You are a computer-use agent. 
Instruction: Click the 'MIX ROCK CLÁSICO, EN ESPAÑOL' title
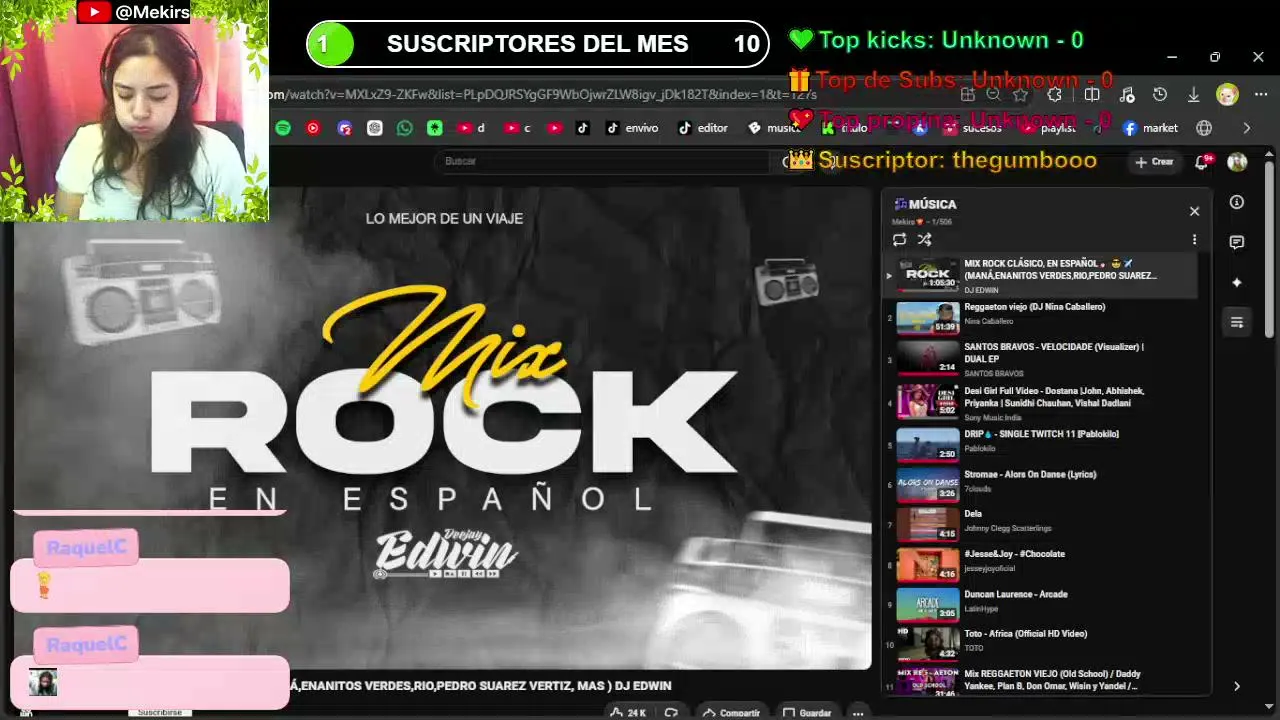(x=1061, y=269)
